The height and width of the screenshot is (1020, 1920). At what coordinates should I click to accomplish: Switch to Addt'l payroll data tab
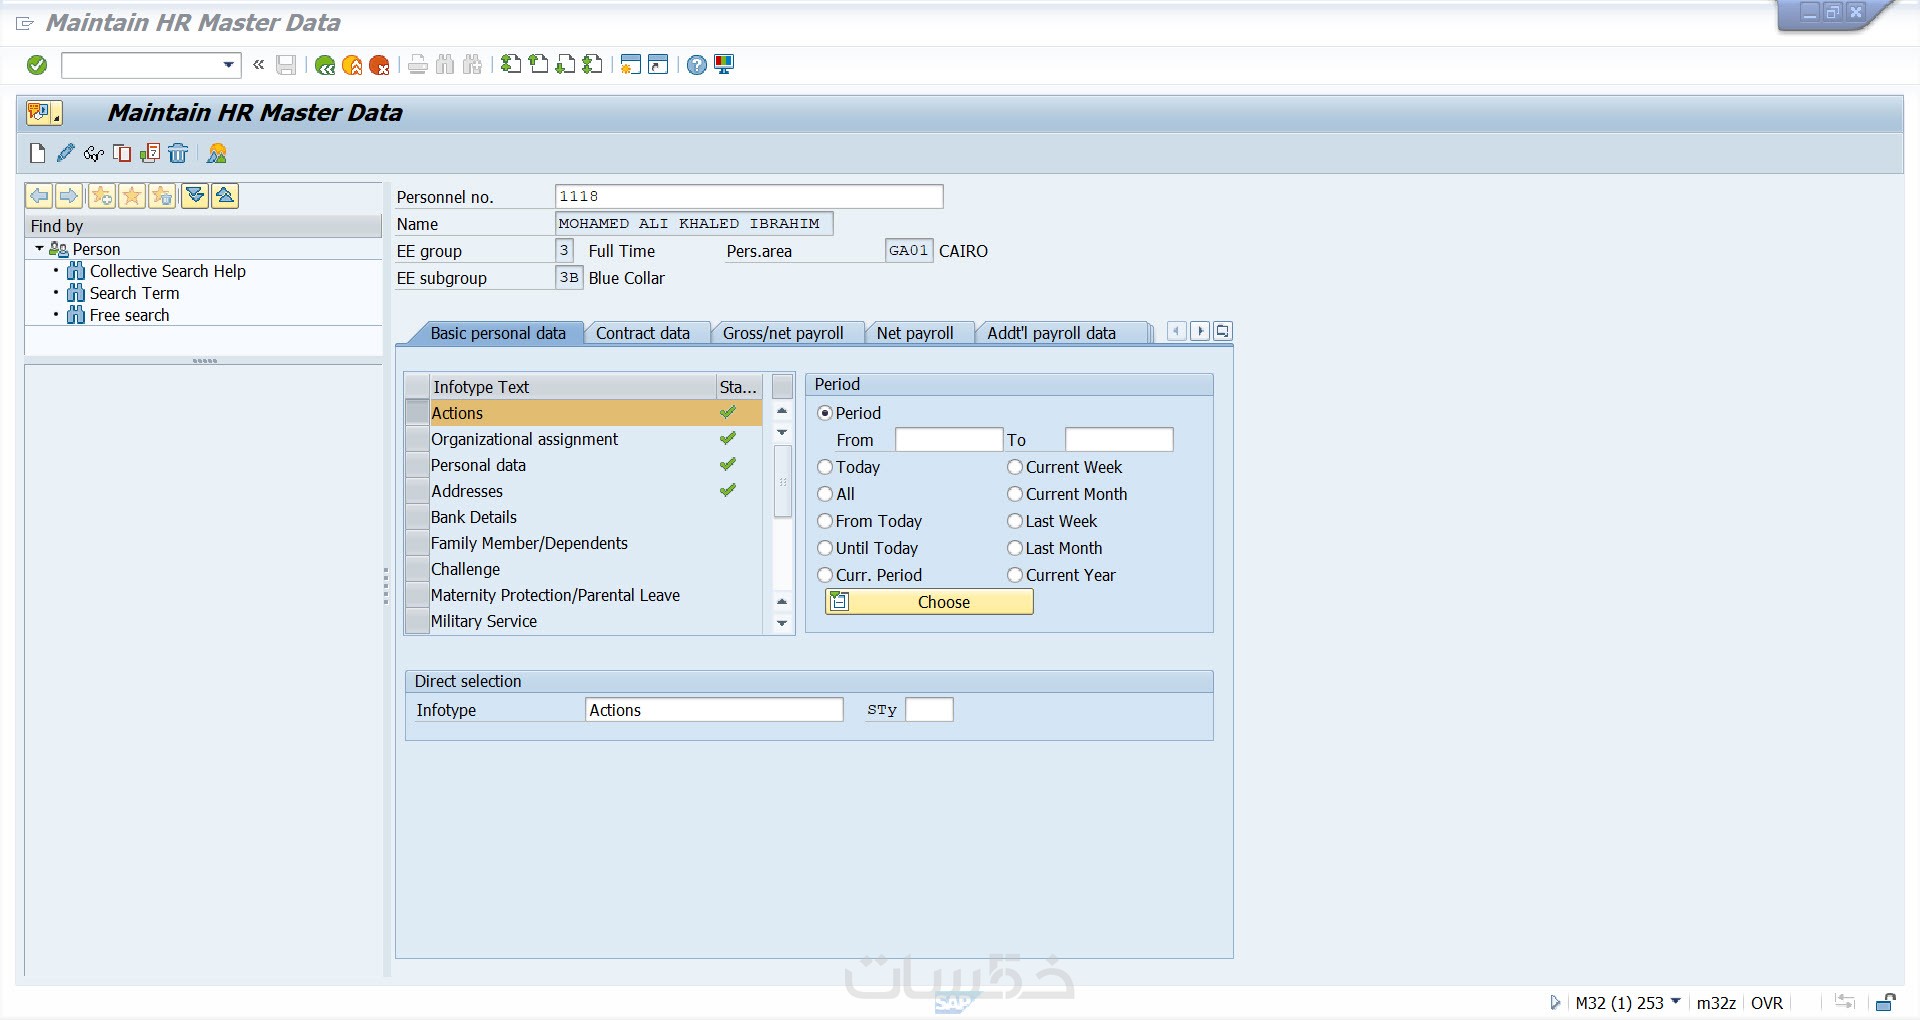click(1051, 333)
